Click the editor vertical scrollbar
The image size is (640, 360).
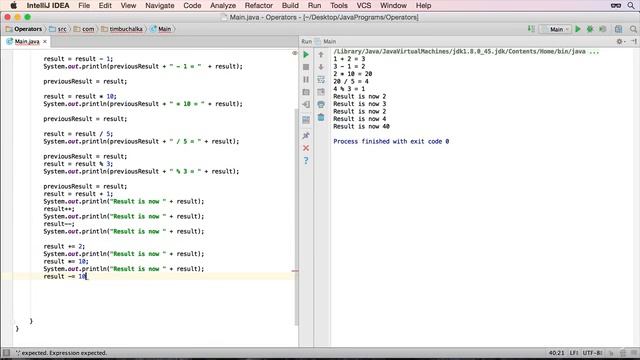296,217
